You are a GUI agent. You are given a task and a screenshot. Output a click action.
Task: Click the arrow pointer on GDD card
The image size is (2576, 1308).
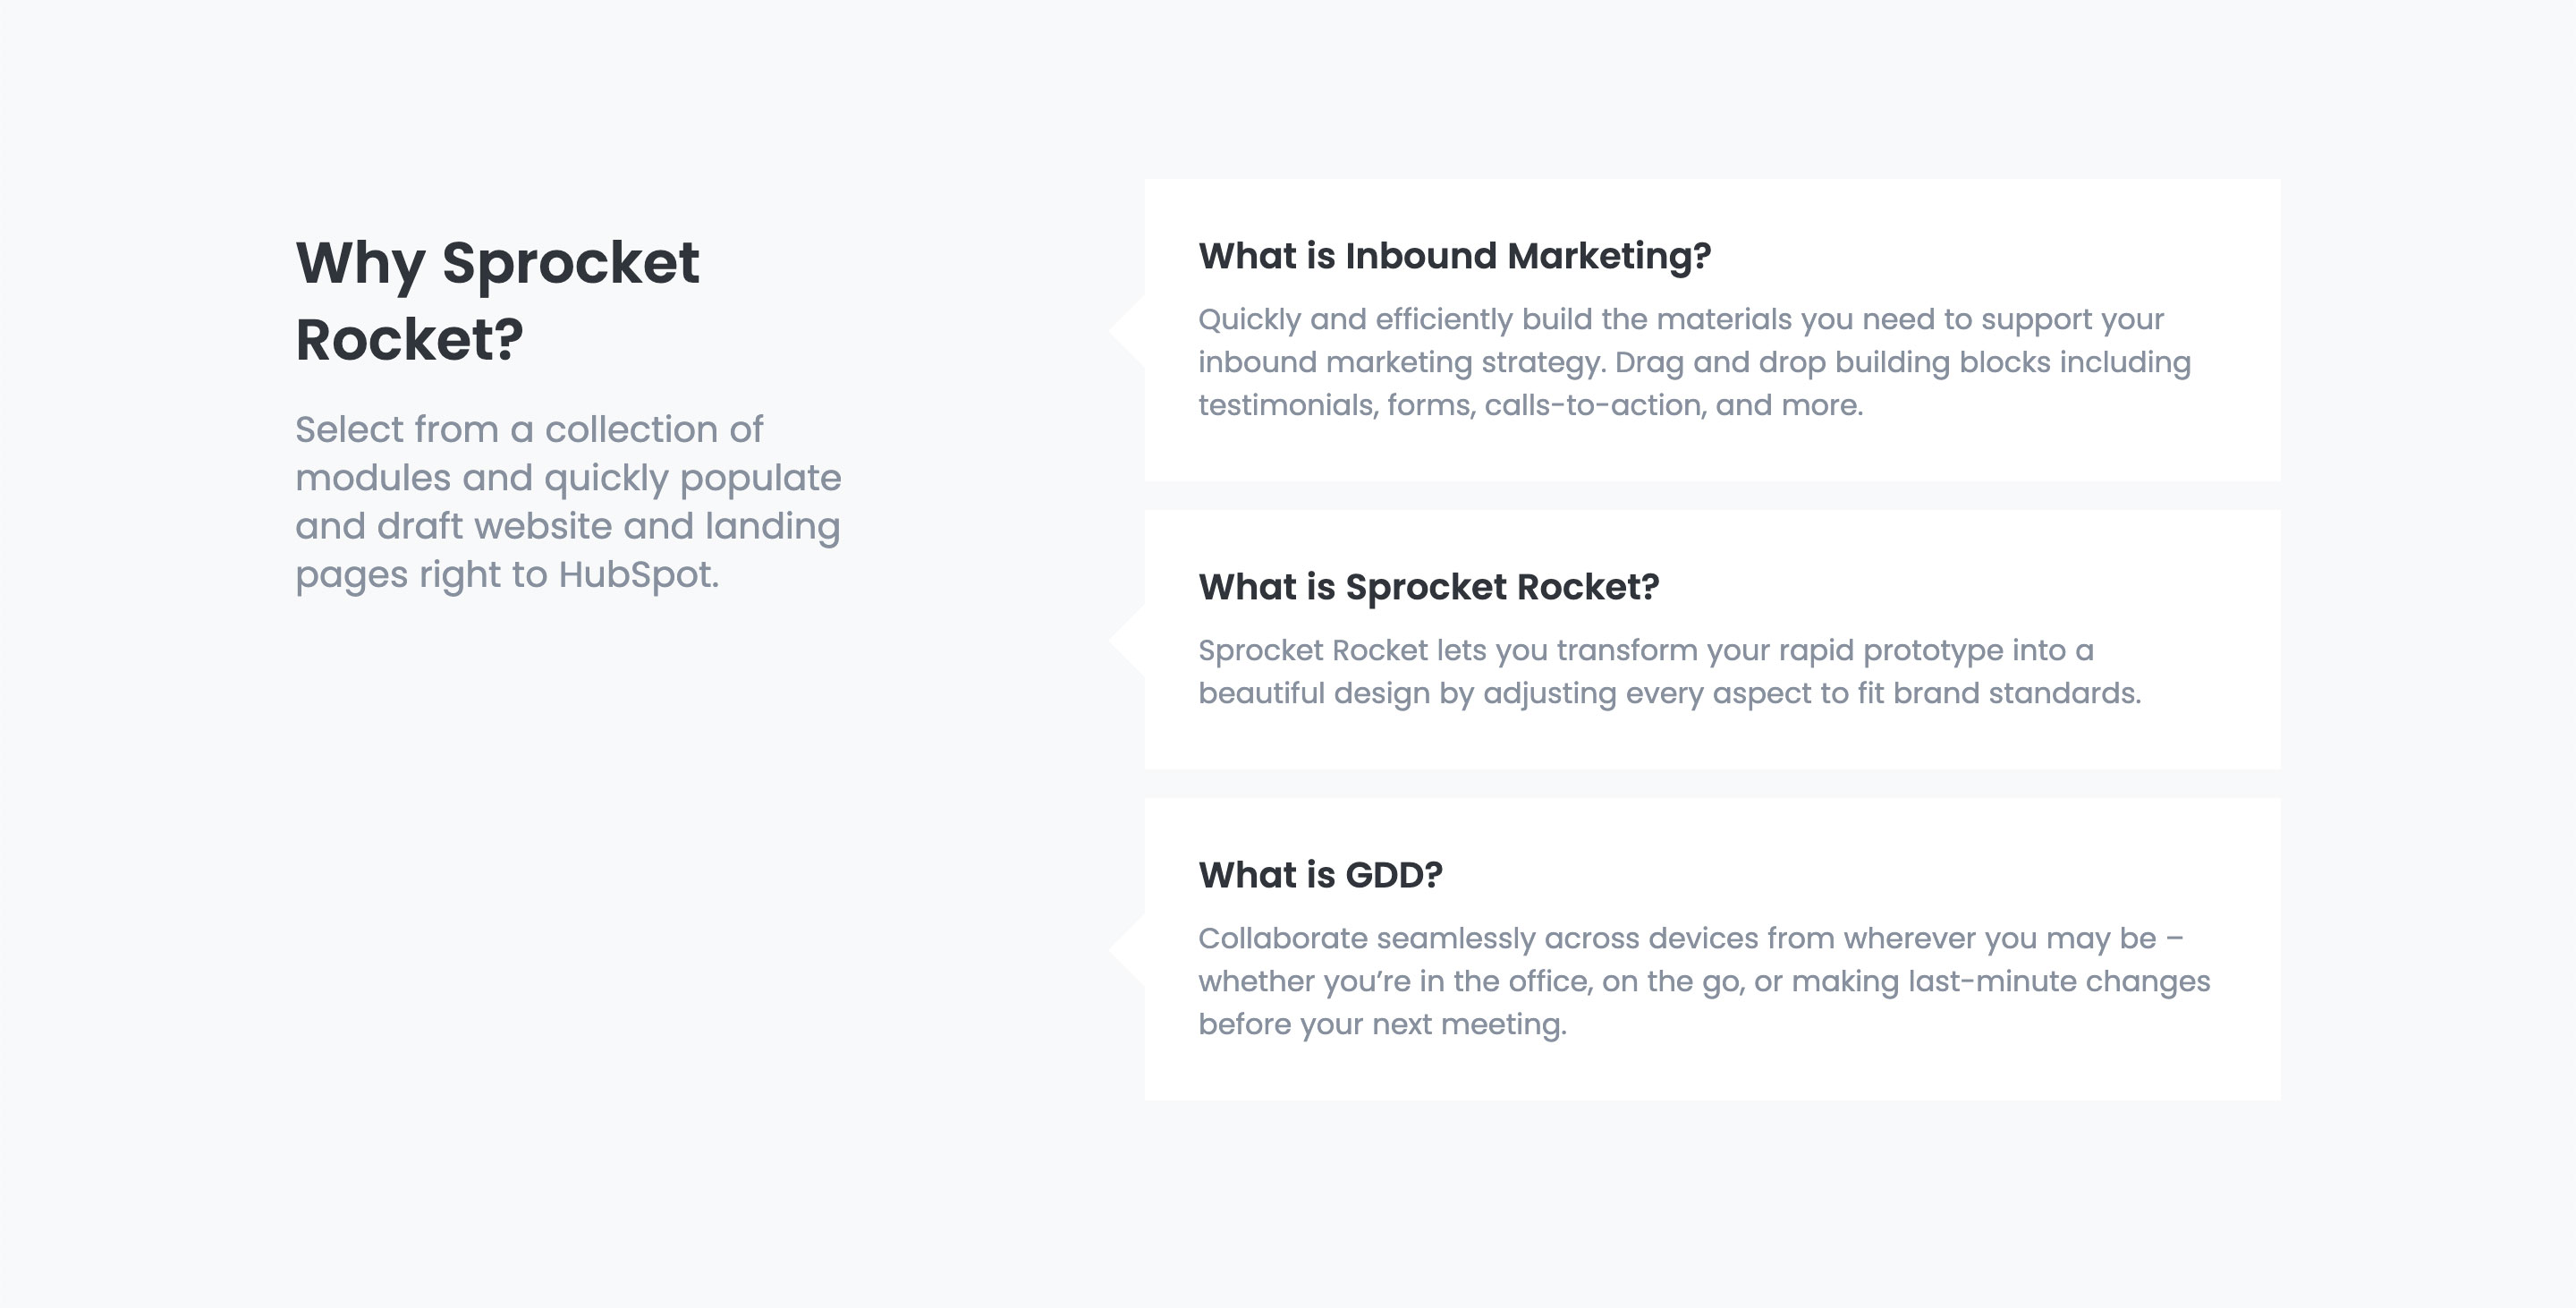1127,950
